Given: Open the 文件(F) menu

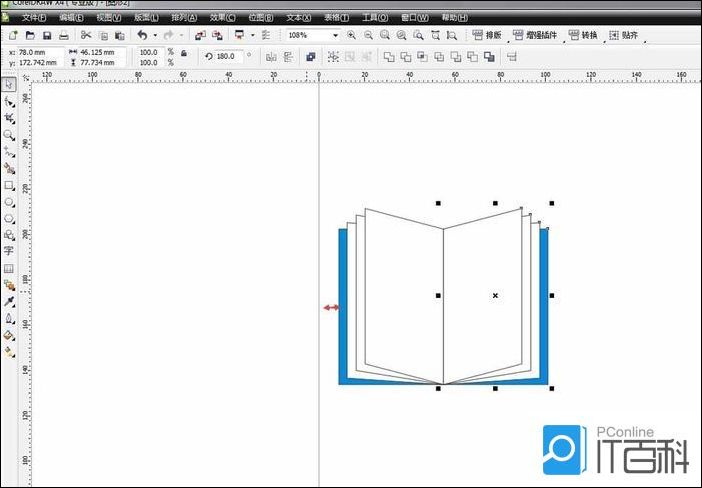Looking at the screenshot, I should [x=34, y=17].
